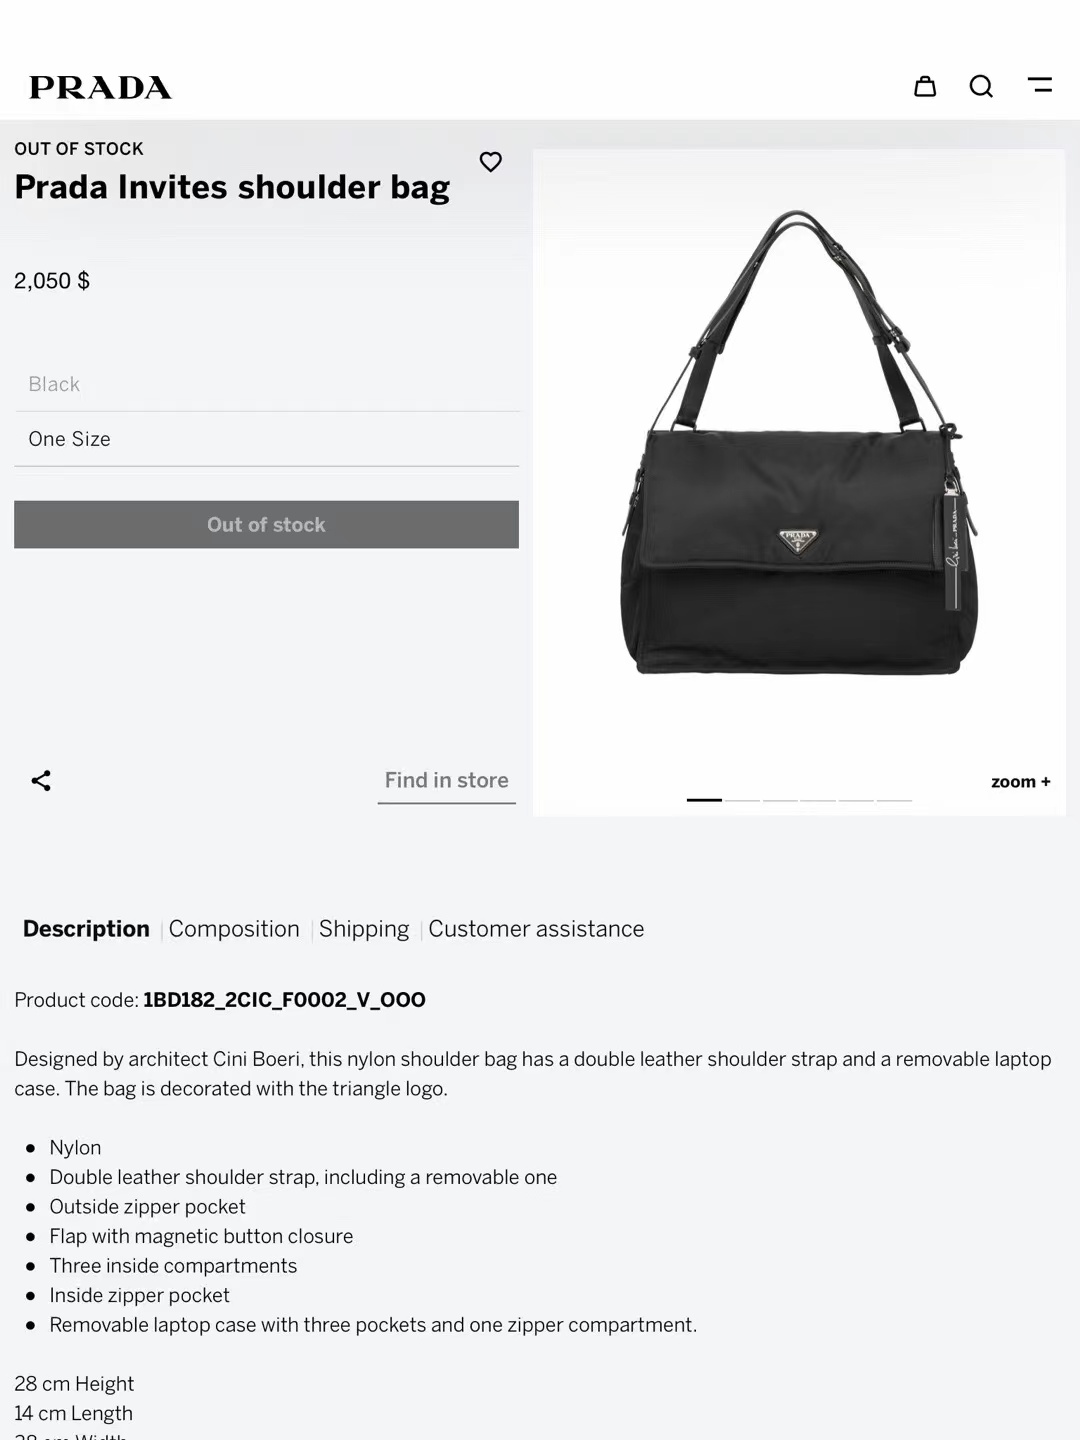The height and width of the screenshot is (1440, 1080).
Task: Switch to the Composition tab
Action: click(x=234, y=929)
